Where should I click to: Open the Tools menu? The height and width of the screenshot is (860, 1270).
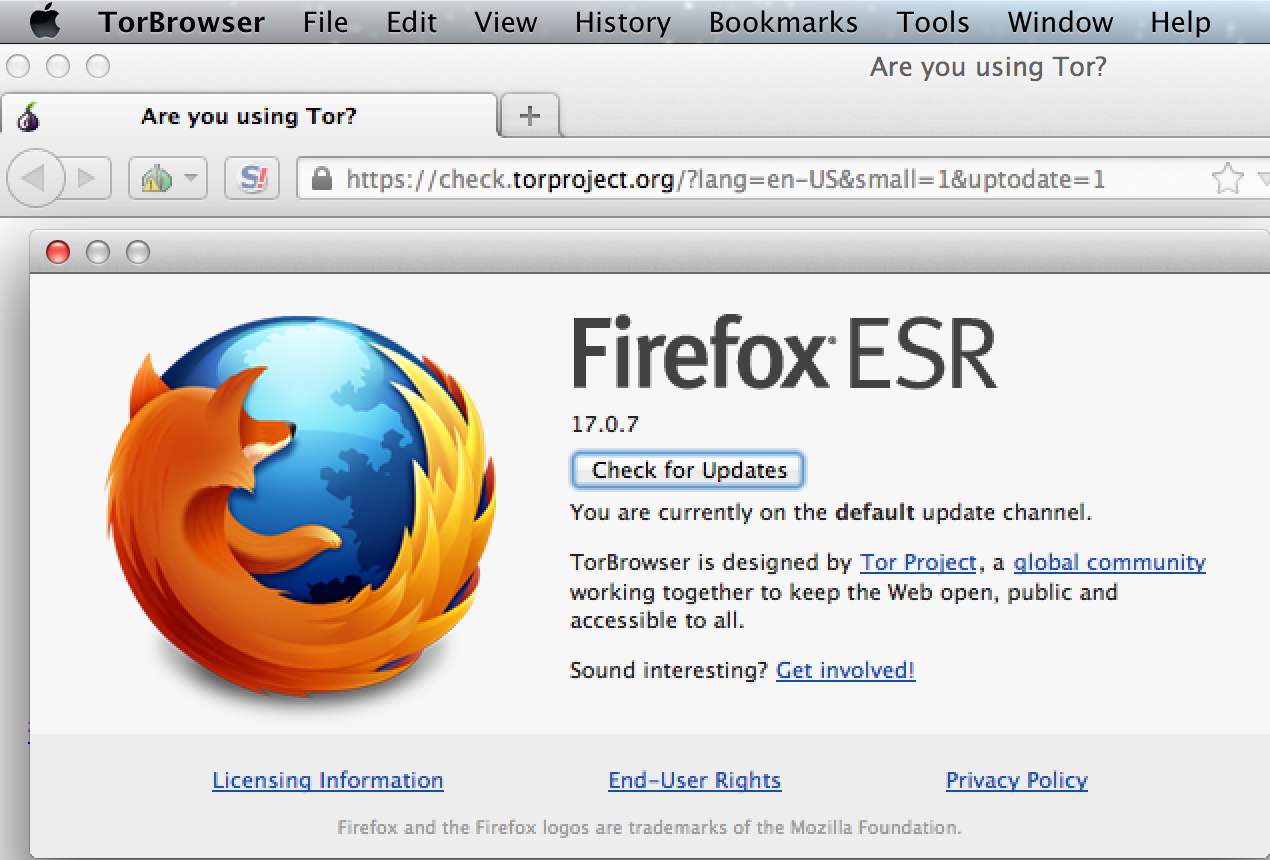933,22
